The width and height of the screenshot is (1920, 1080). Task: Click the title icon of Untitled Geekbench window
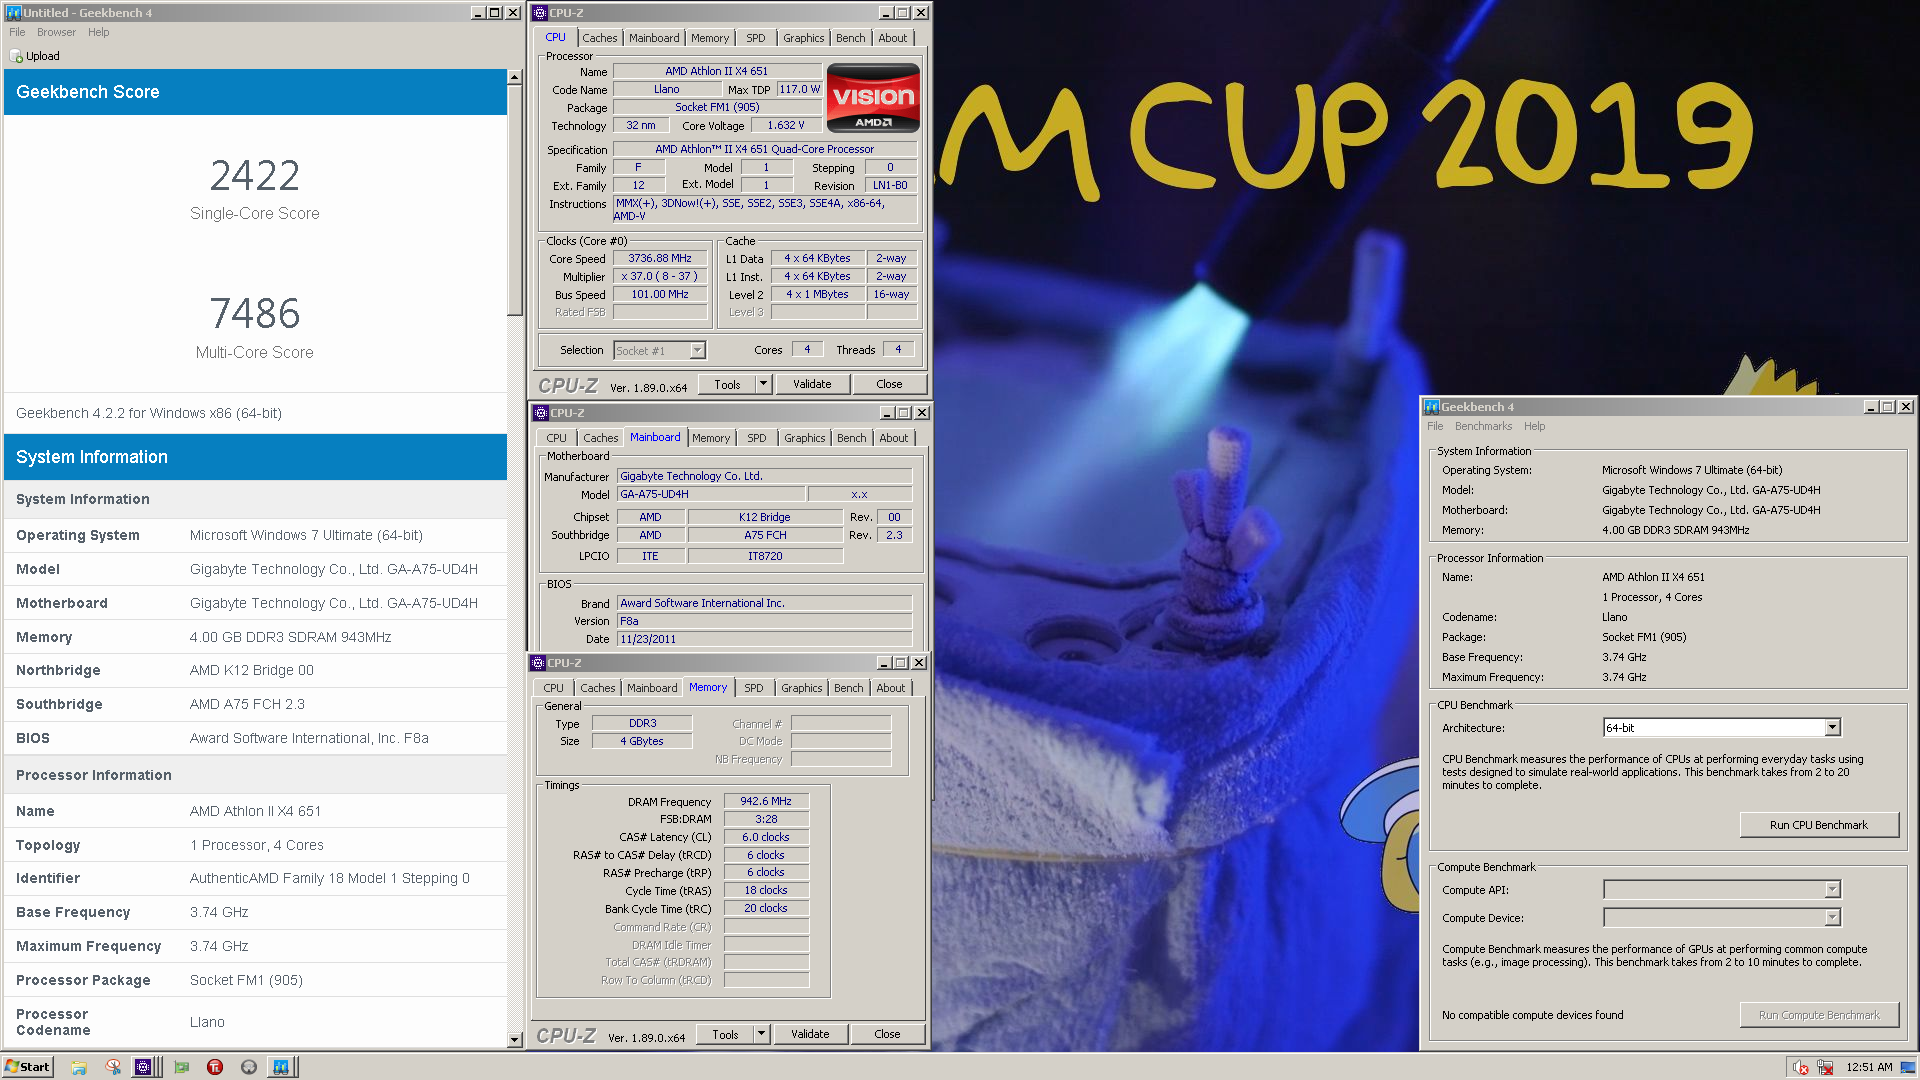tap(14, 13)
